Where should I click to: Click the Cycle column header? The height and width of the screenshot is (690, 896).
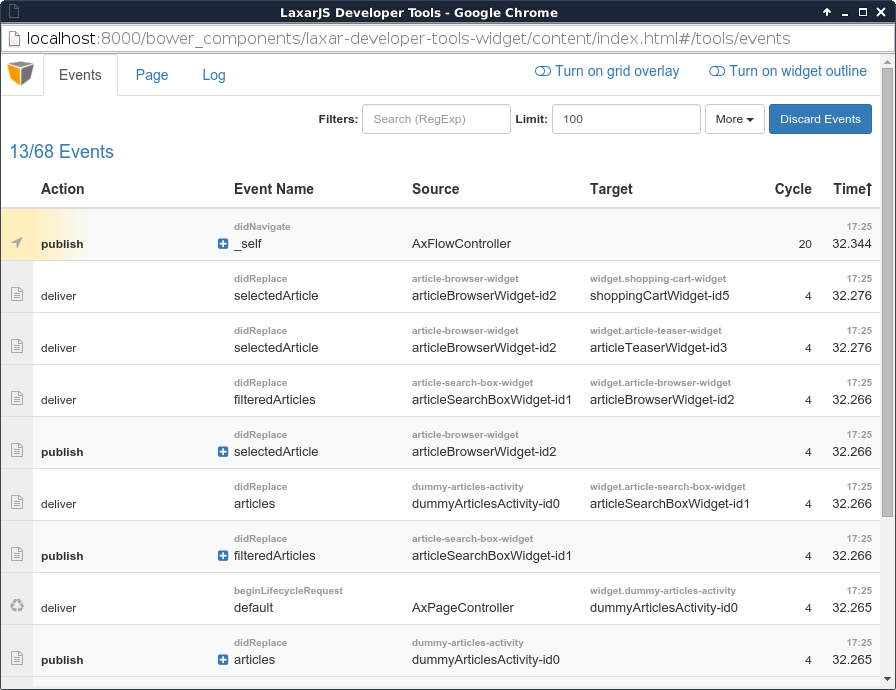(793, 189)
